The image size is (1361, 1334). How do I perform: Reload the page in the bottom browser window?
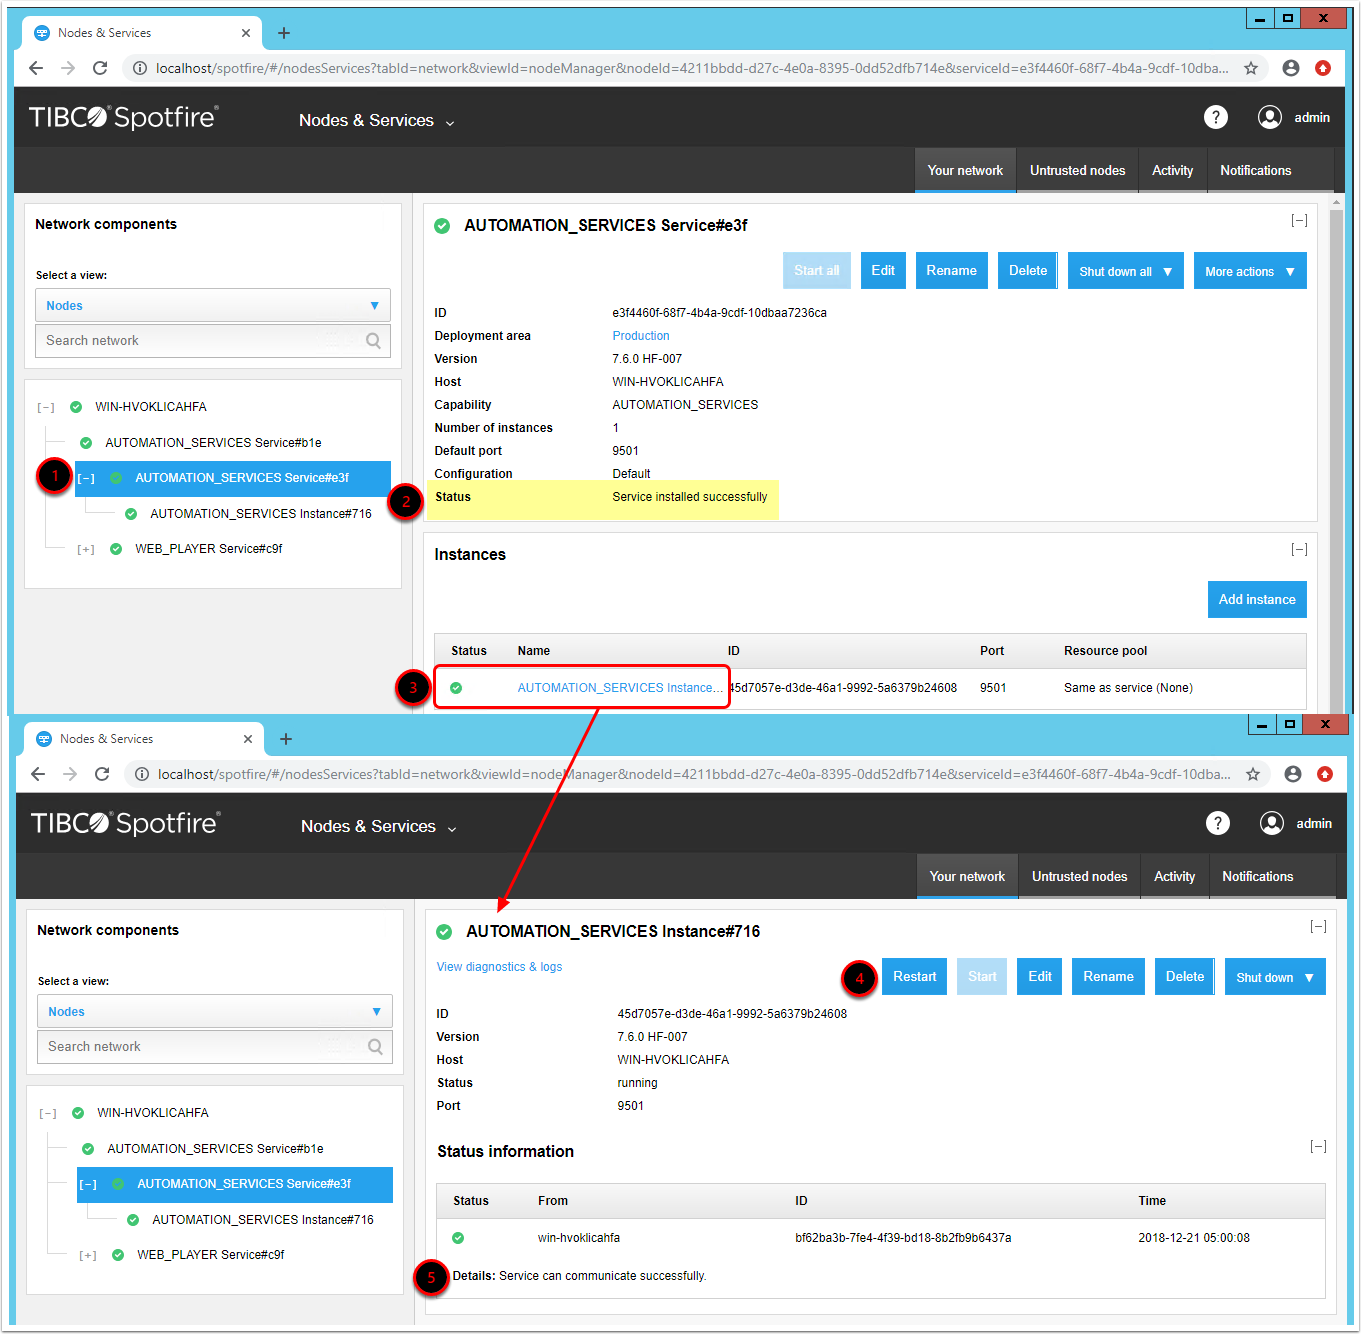pyautogui.click(x=102, y=774)
